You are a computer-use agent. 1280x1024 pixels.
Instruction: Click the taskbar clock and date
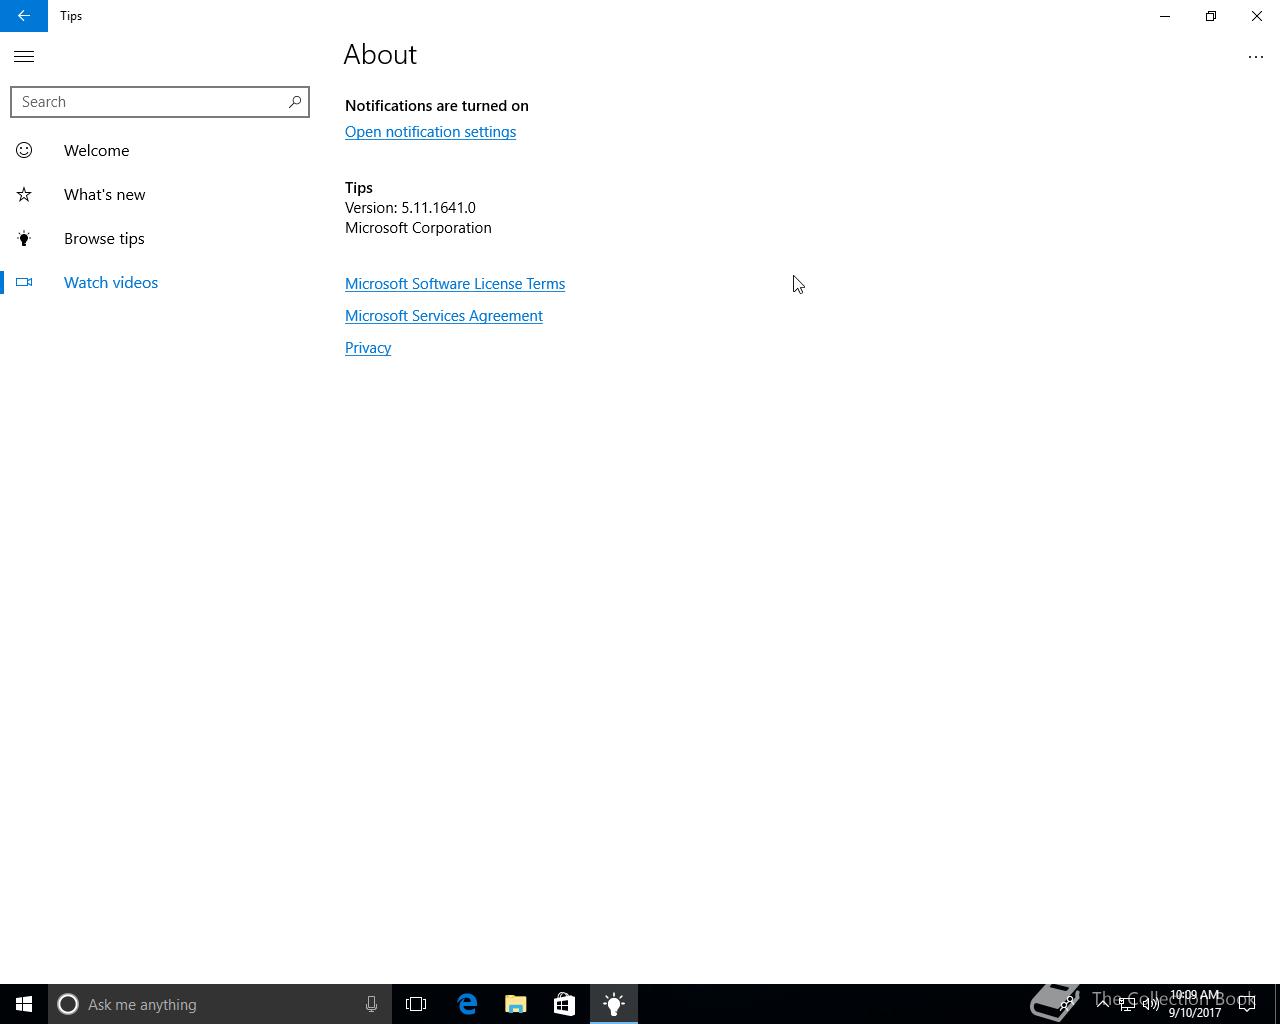[1195, 1004]
